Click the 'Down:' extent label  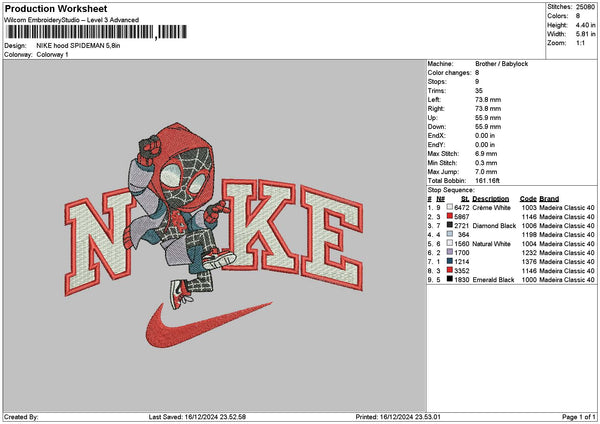pos(437,127)
